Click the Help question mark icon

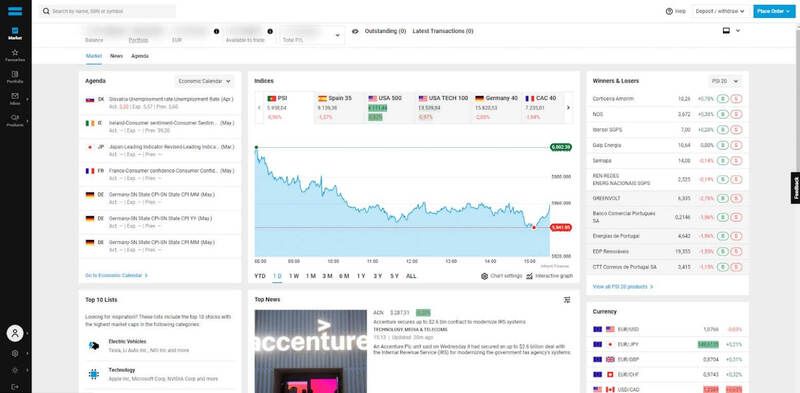pyautogui.click(x=669, y=11)
